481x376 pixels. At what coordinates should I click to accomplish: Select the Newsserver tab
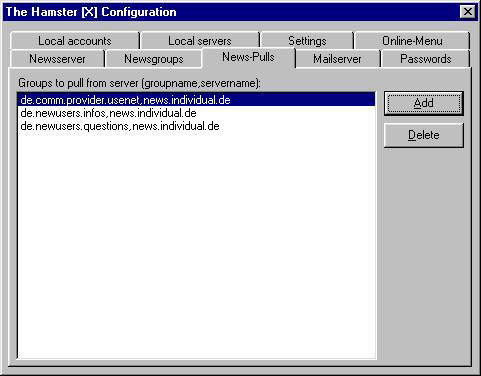pyautogui.click(x=57, y=59)
